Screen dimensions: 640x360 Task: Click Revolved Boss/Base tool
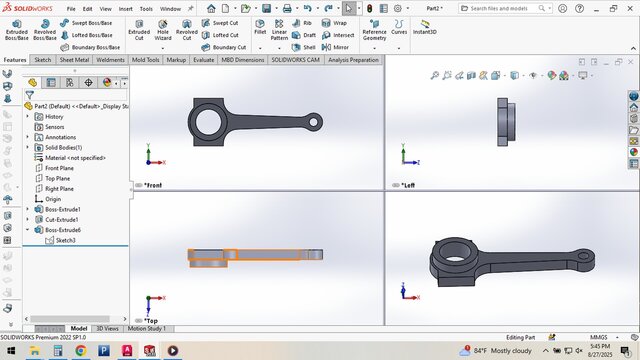(45, 29)
